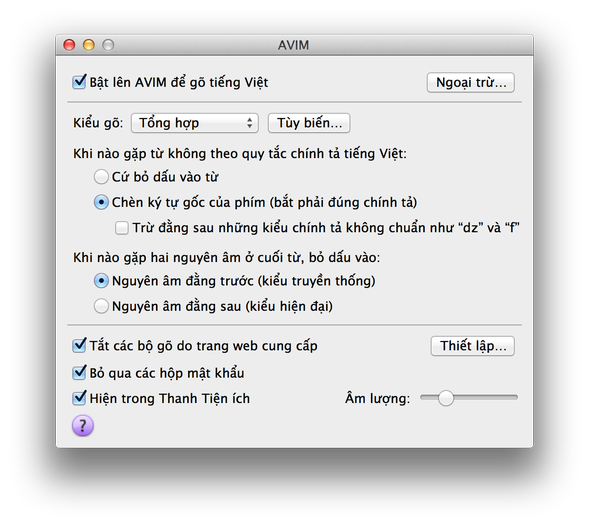Choose "Nguyên âm đằng trước" traditional style
The image size is (589, 525).
[101, 281]
